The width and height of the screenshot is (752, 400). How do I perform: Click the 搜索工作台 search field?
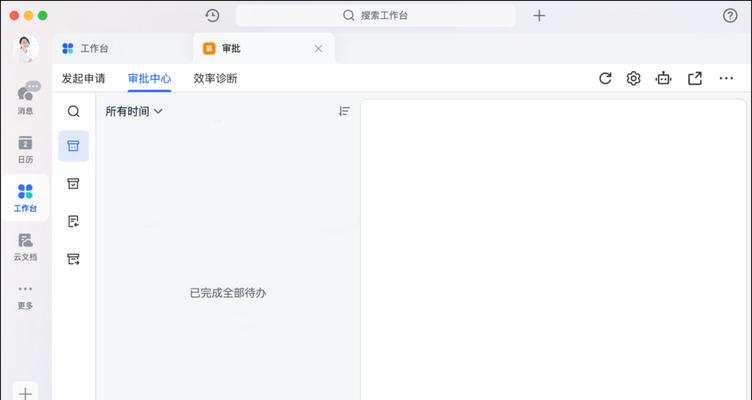pyautogui.click(x=376, y=15)
